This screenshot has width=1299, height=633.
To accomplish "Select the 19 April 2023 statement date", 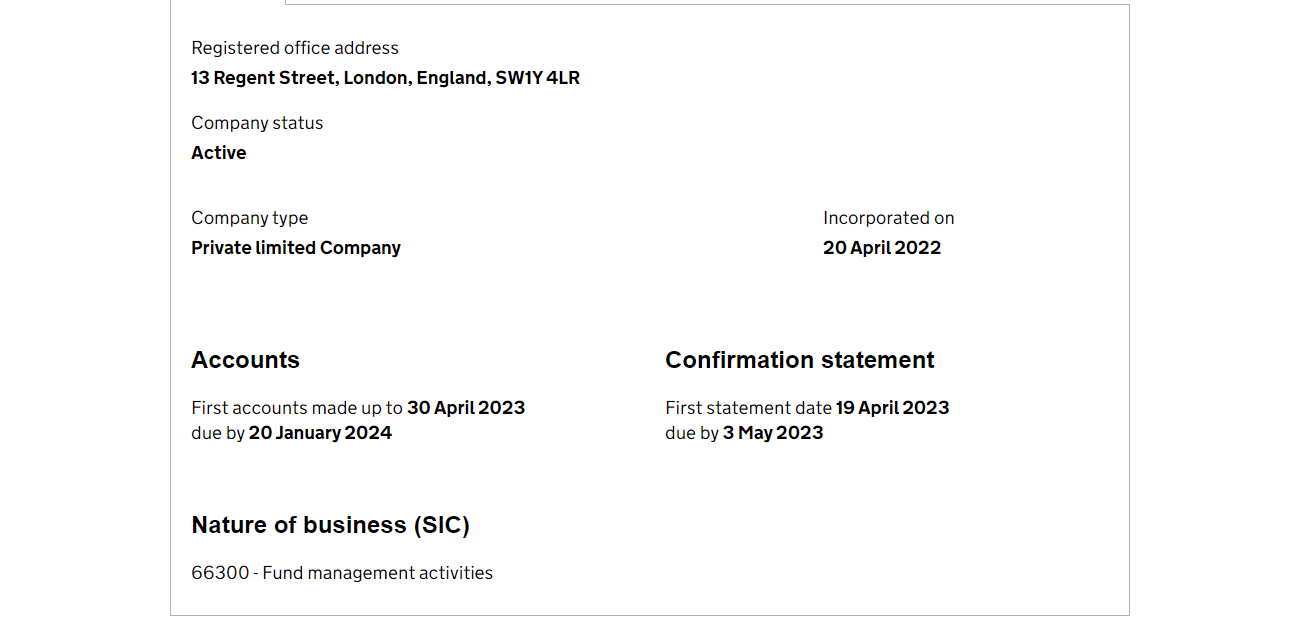I will (x=893, y=408).
